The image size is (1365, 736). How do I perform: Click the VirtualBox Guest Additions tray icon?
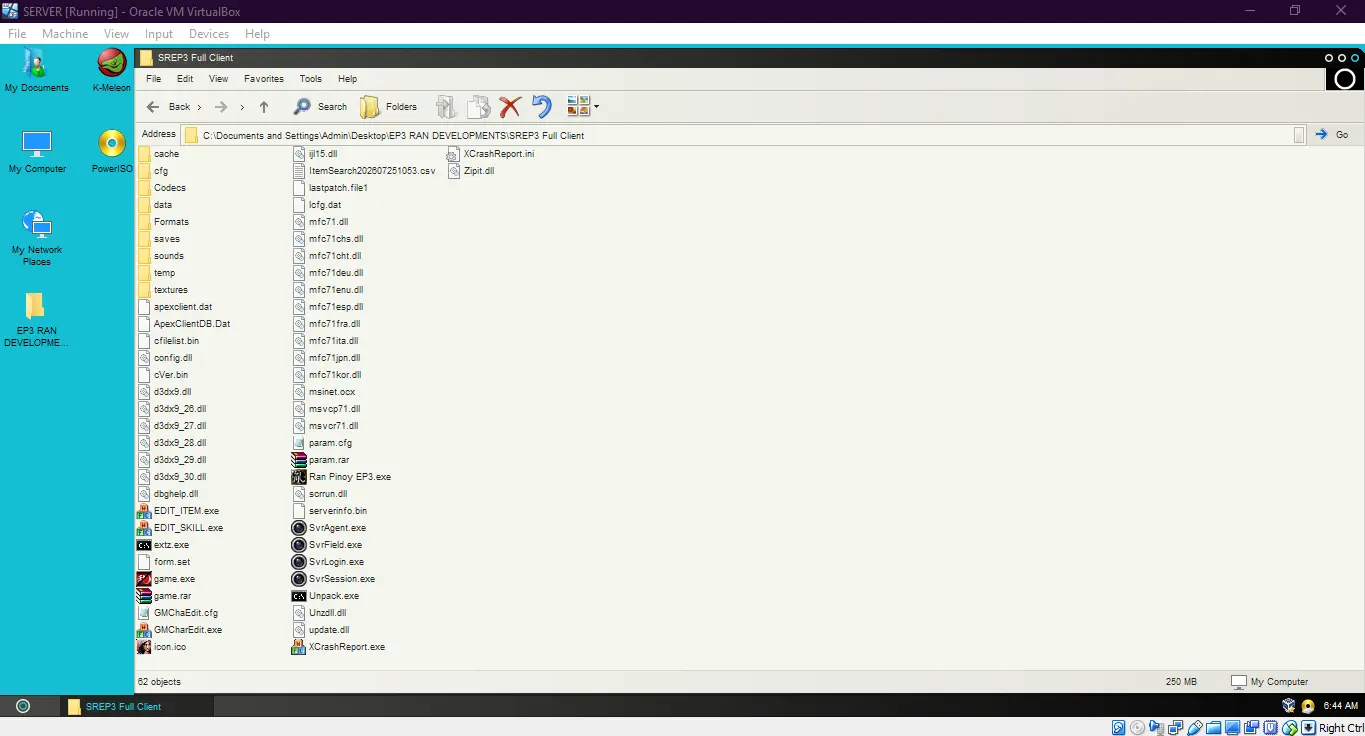coord(1289,706)
